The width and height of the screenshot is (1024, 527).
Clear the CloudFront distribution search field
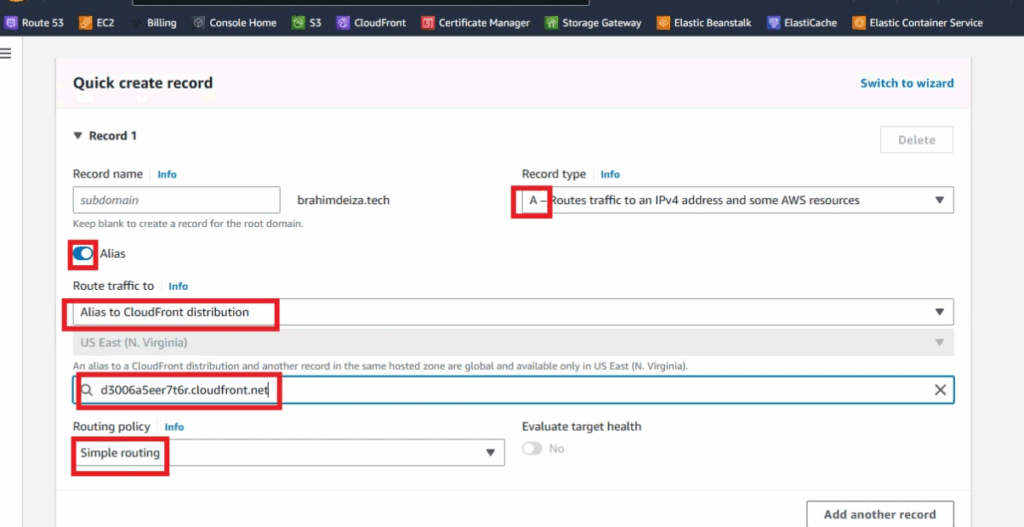point(940,390)
